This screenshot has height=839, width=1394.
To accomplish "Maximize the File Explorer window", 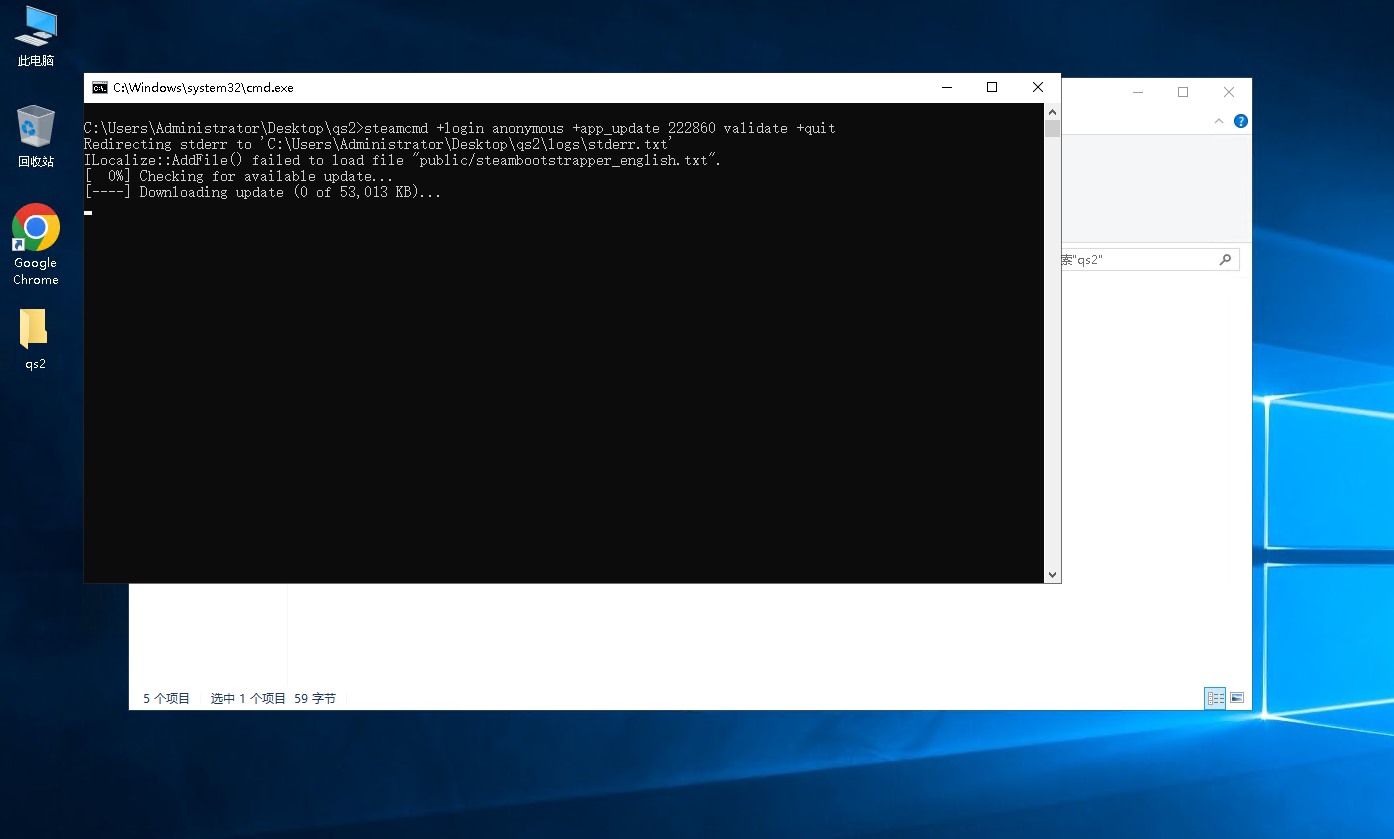I will (x=1183, y=93).
